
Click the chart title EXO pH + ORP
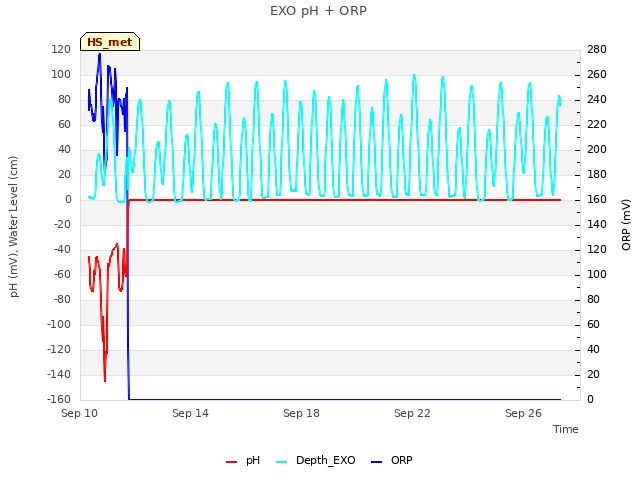318,11
